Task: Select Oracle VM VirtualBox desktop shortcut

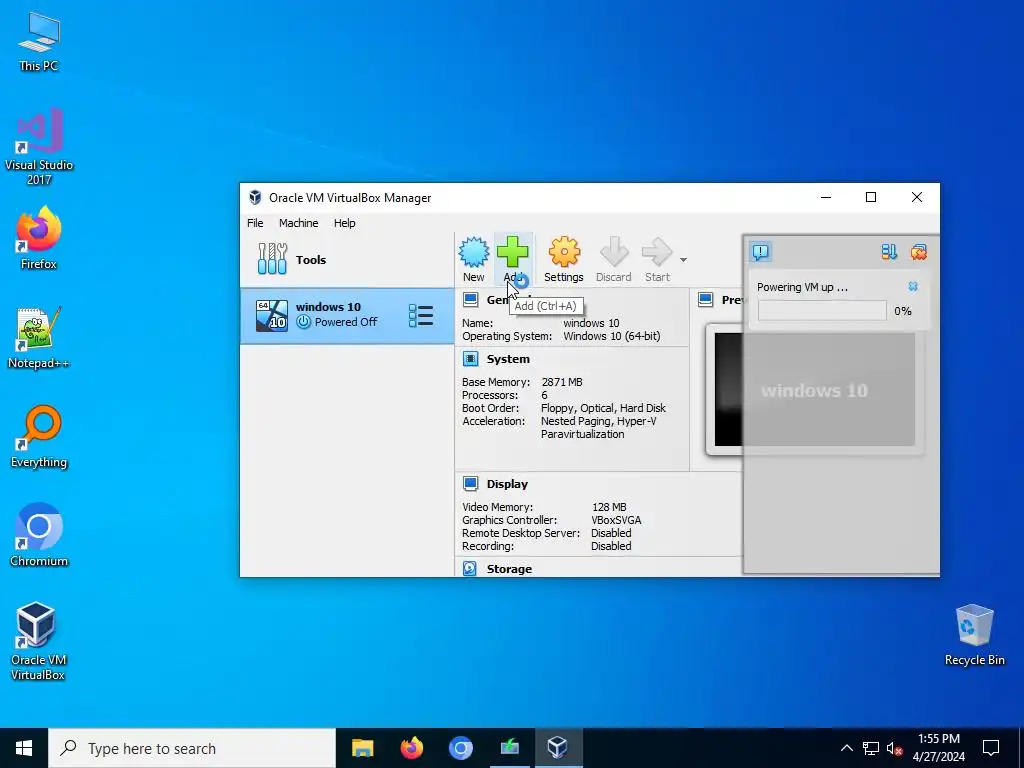Action: tap(38, 641)
